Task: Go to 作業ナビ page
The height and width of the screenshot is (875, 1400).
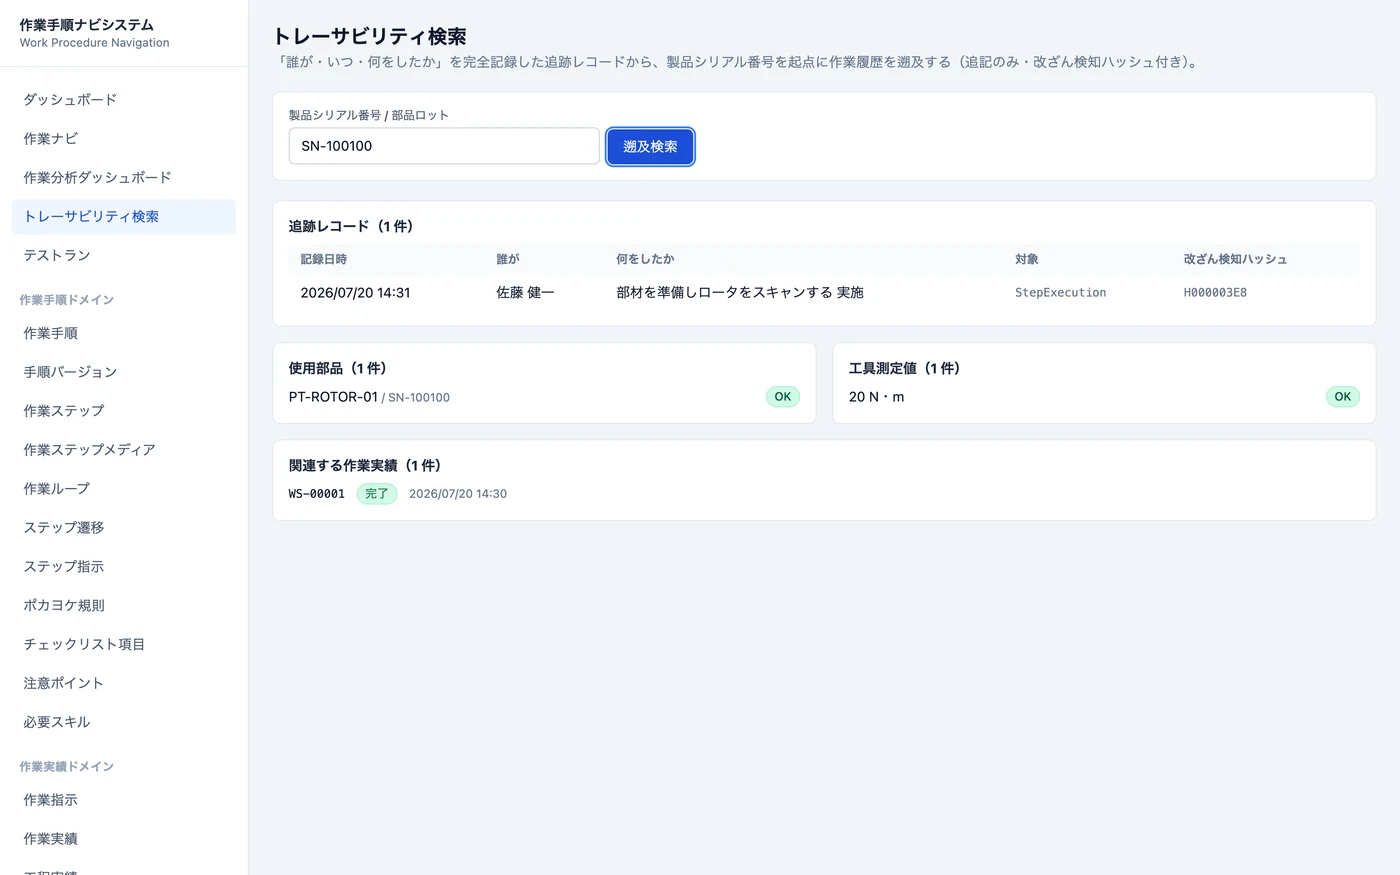Action: point(124,139)
